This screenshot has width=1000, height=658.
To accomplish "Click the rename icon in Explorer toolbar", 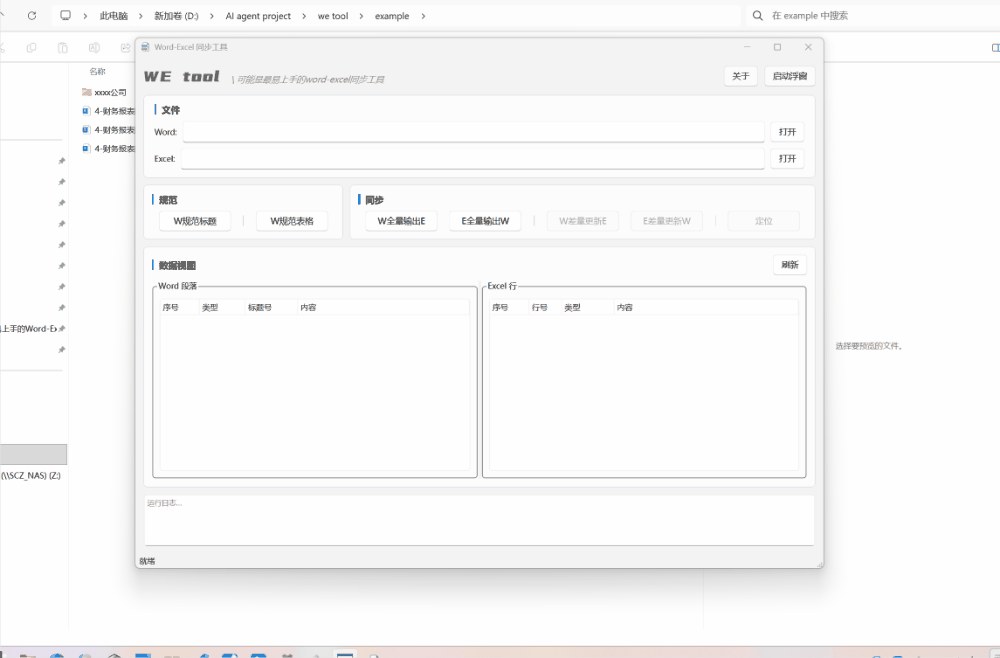I will 94,48.
